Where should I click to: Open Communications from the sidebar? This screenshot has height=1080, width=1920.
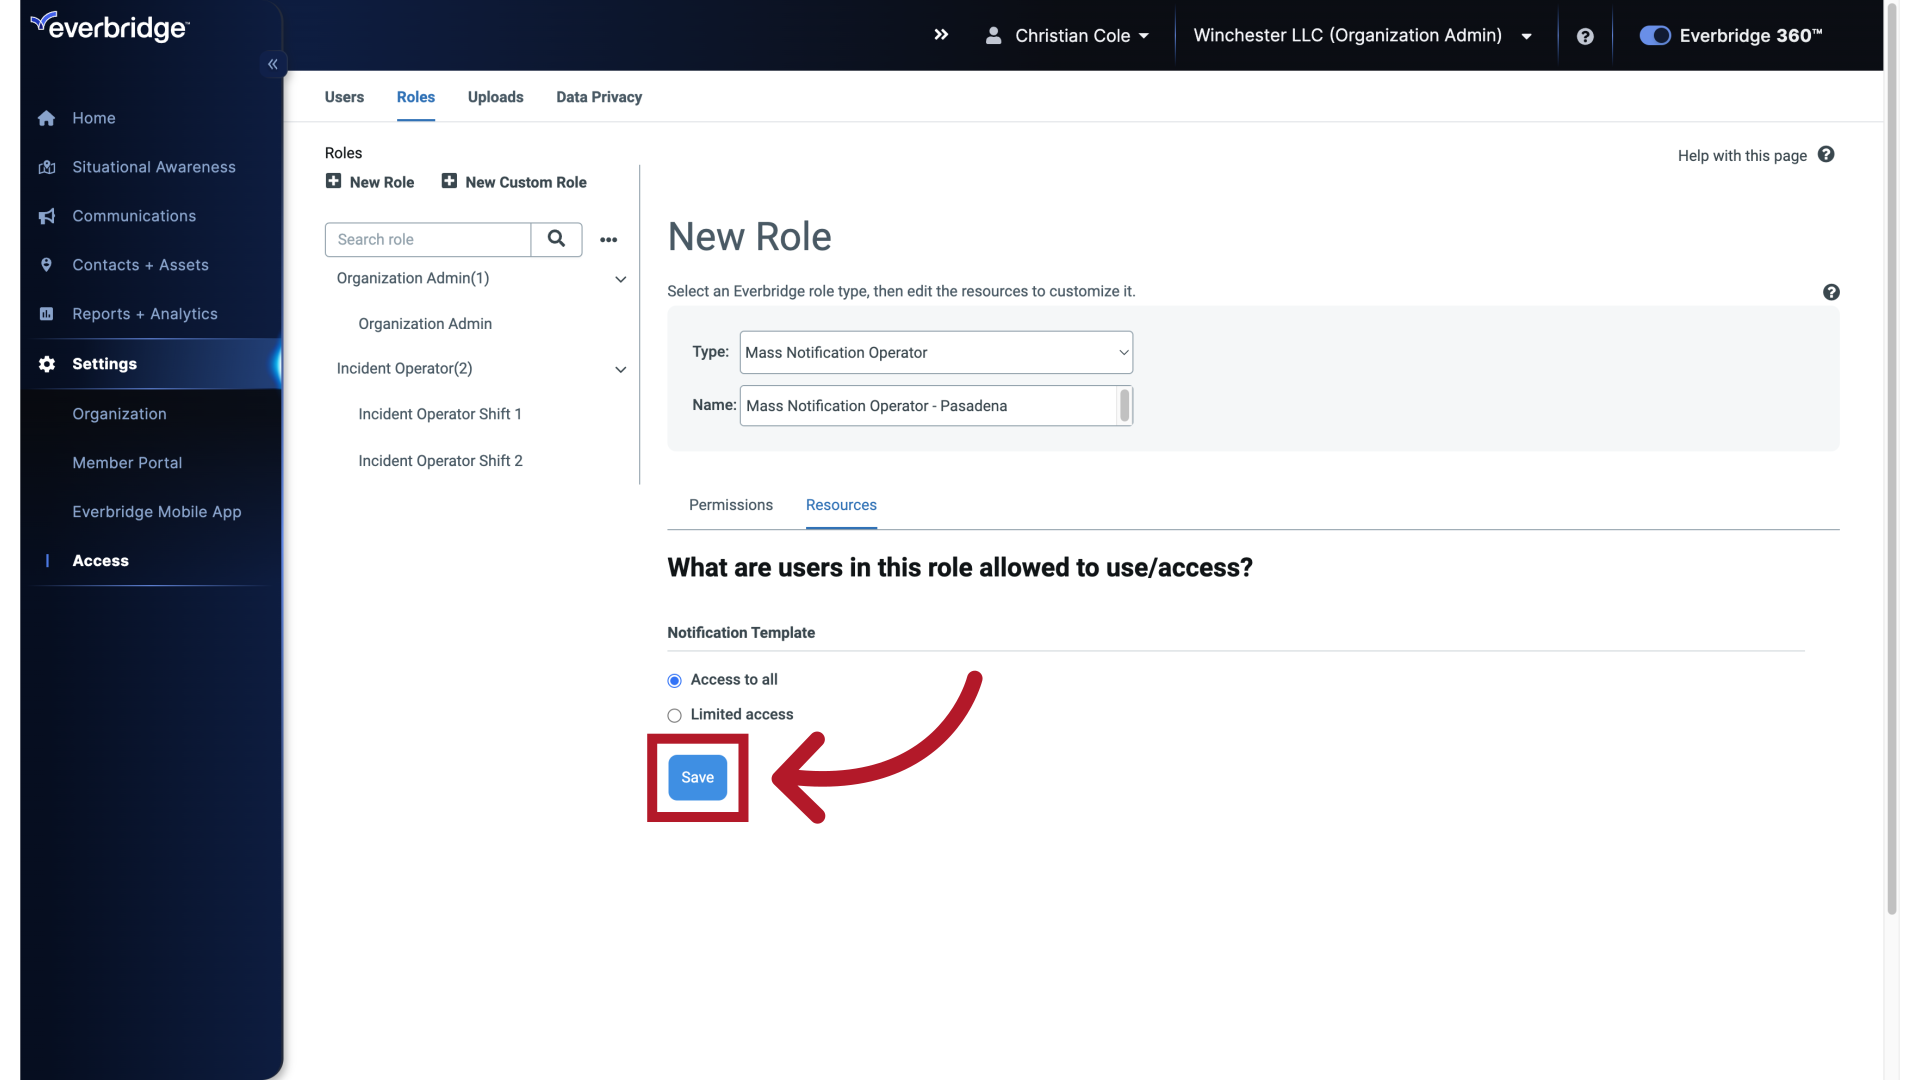133,216
